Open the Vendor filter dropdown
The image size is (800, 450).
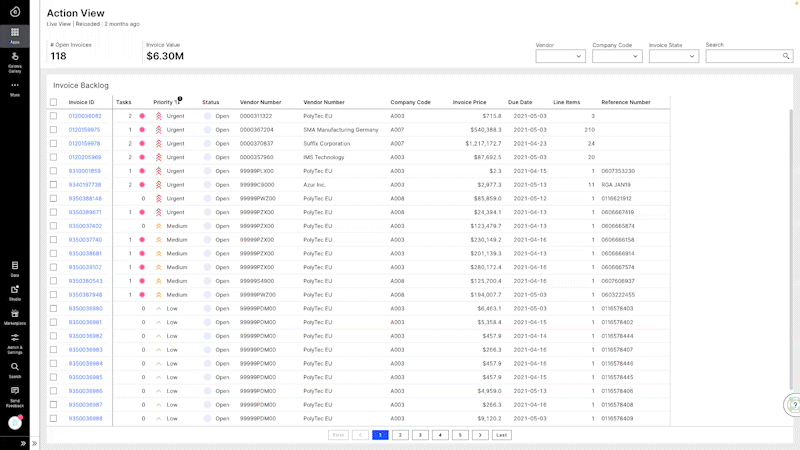560,56
